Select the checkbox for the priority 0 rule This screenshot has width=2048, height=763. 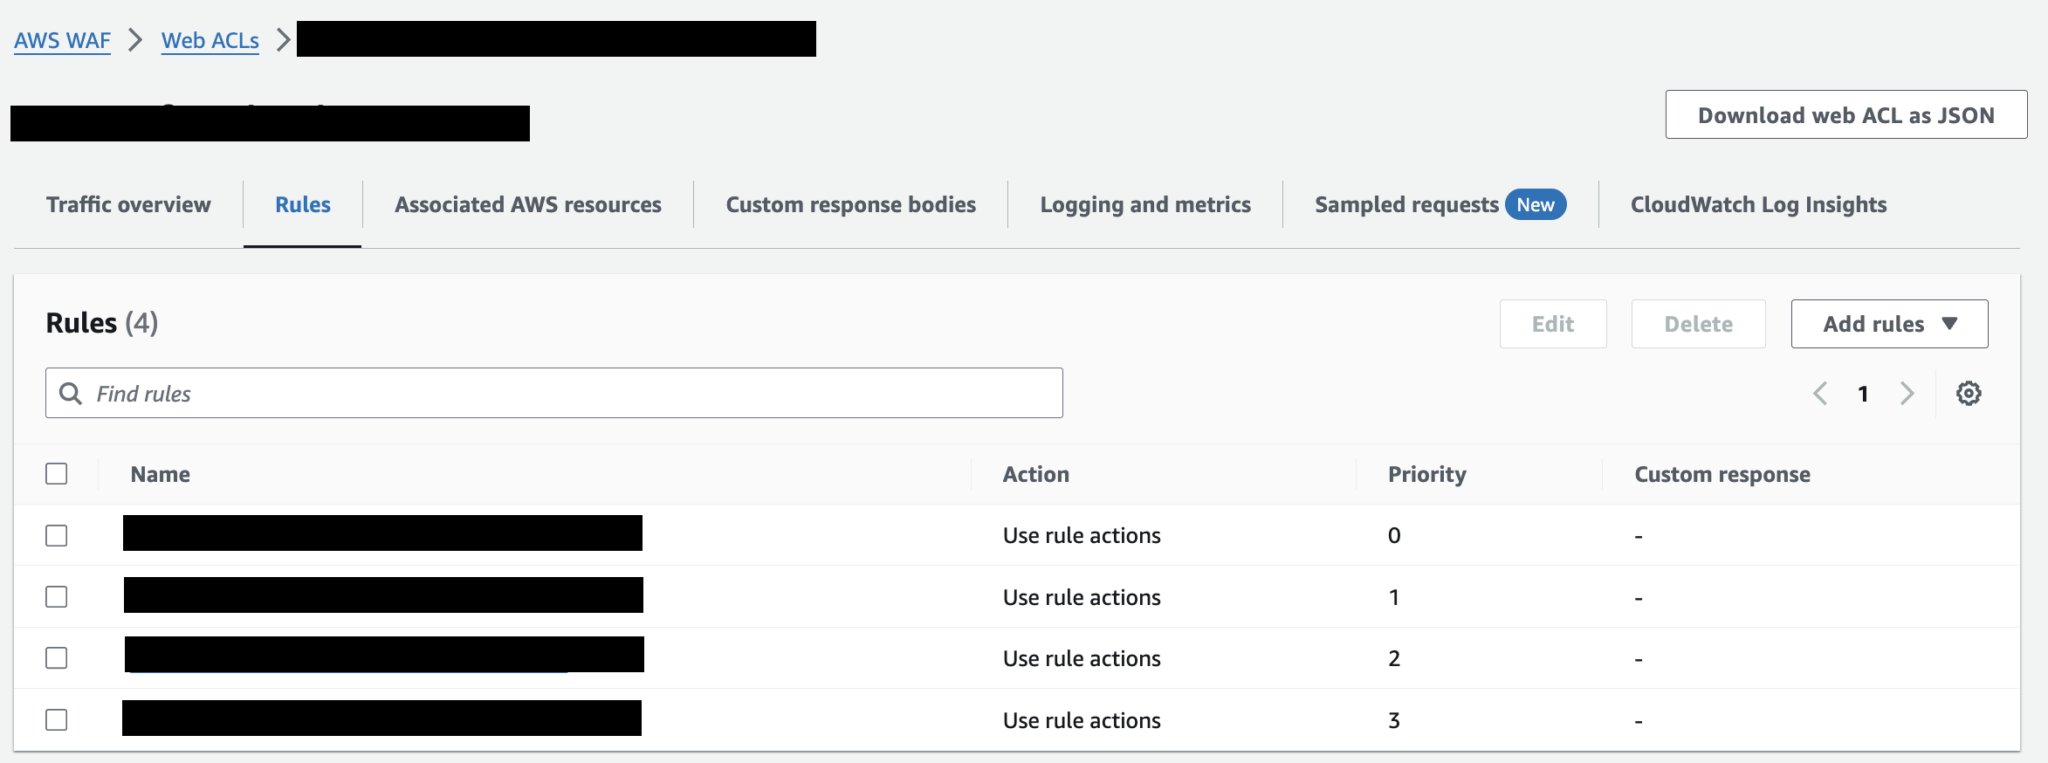[x=57, y=535]
